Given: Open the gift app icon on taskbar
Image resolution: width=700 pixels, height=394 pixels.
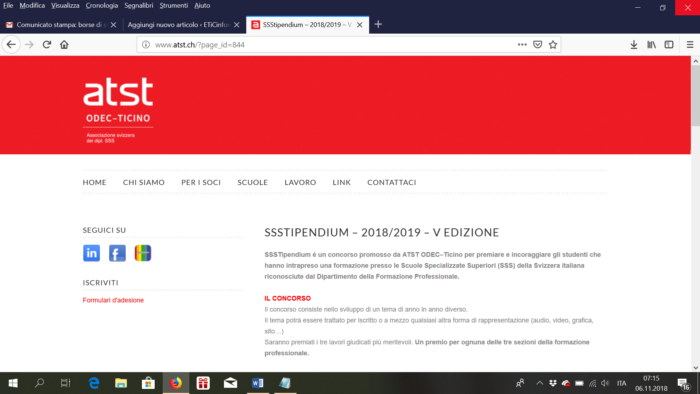Looking at the screenshot, I should [x=203, y=383].
